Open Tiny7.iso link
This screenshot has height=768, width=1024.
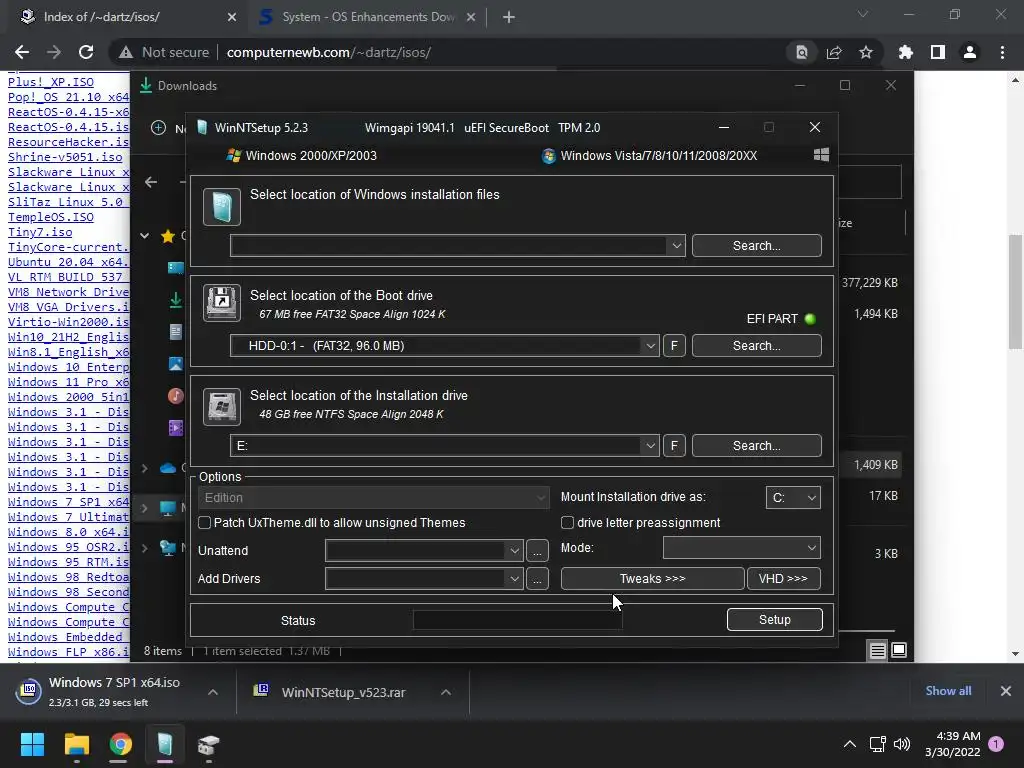click(40, 232)
